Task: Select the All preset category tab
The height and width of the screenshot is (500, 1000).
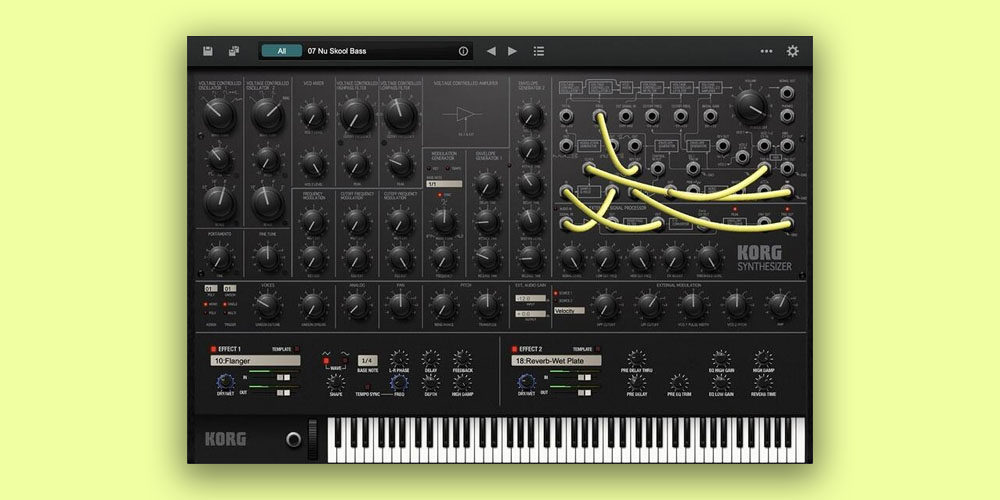Action: tap(282, 51)
